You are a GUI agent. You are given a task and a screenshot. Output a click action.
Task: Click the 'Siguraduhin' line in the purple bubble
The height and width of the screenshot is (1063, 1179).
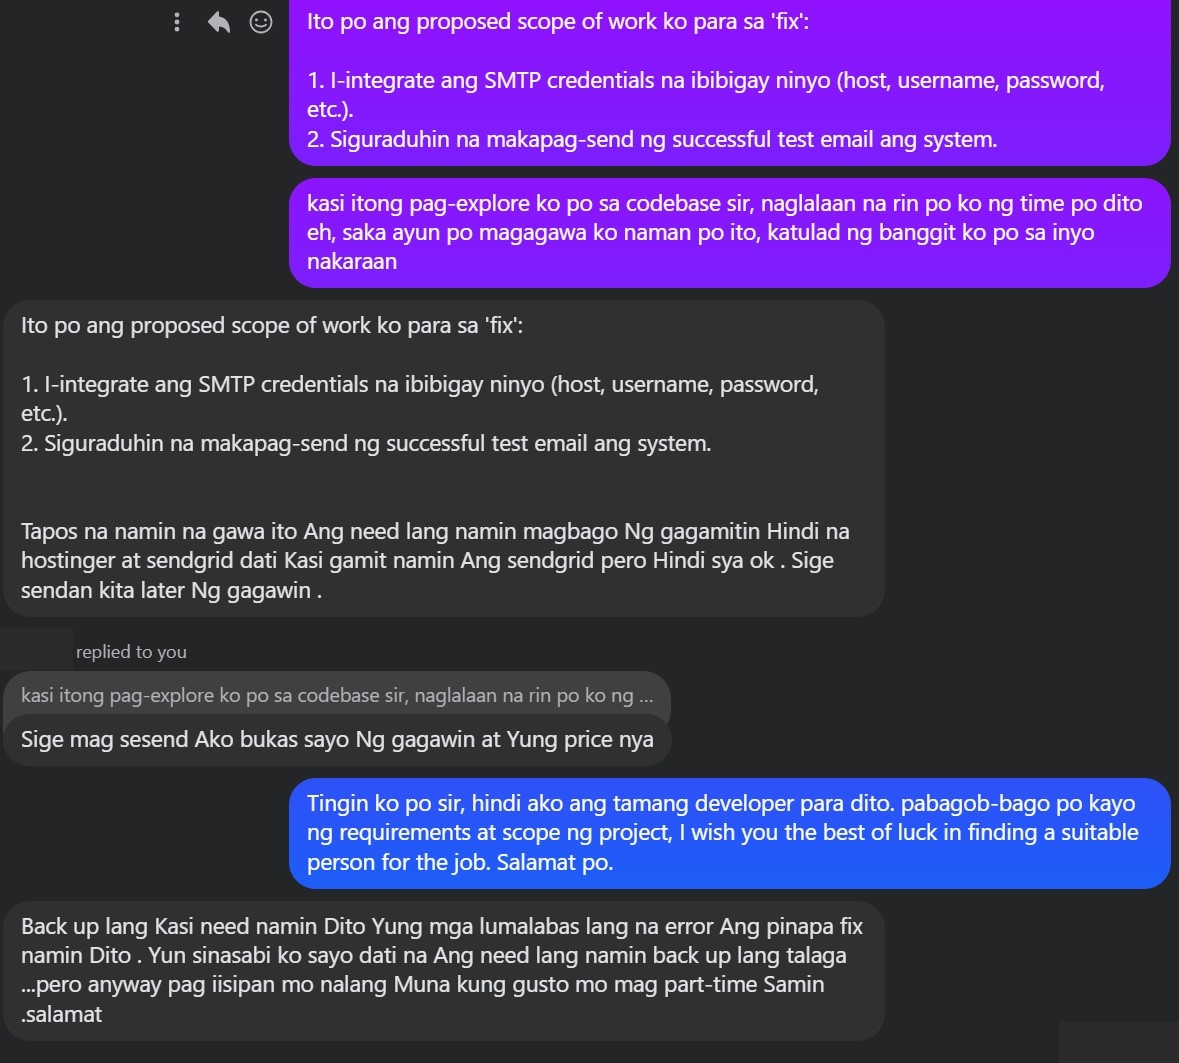coord(651,139)
